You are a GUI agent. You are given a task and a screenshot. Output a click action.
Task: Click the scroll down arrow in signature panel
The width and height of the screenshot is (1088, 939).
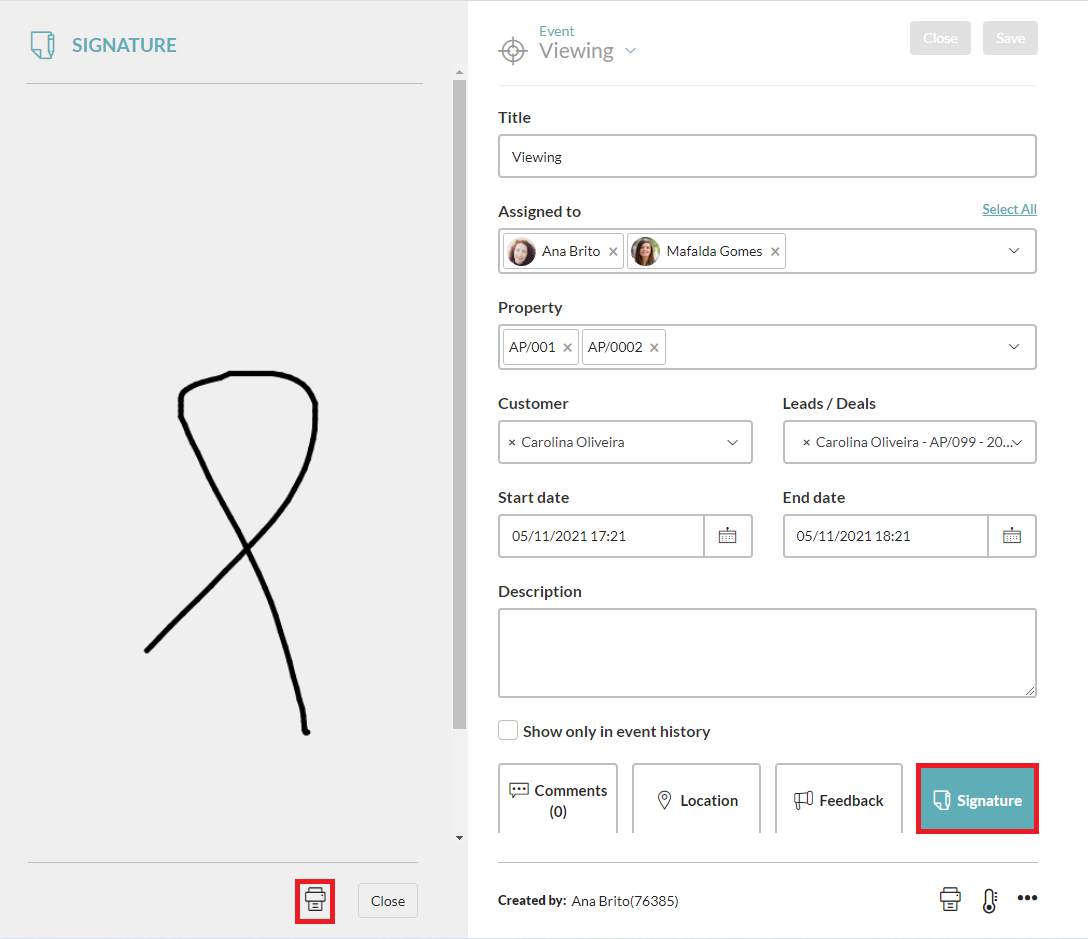click(x=459, y=838)
